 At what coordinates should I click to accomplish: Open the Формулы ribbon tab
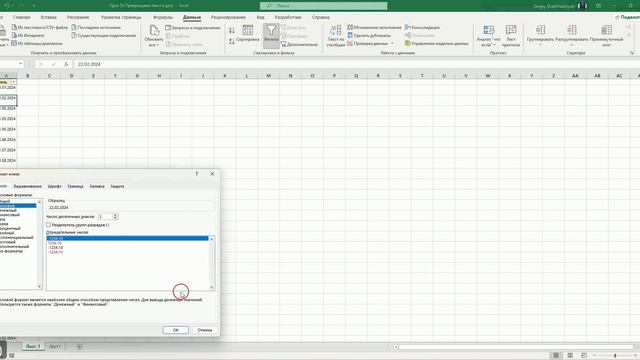point(163,17)
